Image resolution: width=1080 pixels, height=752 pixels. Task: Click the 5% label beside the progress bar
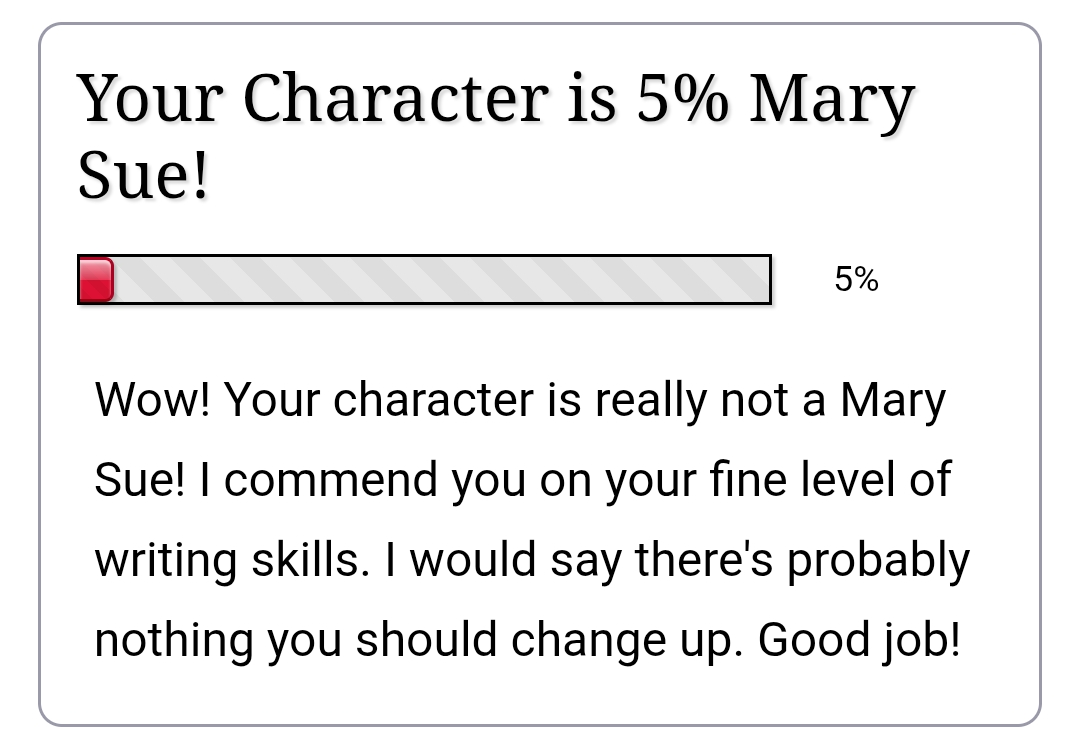coord(856,279)
